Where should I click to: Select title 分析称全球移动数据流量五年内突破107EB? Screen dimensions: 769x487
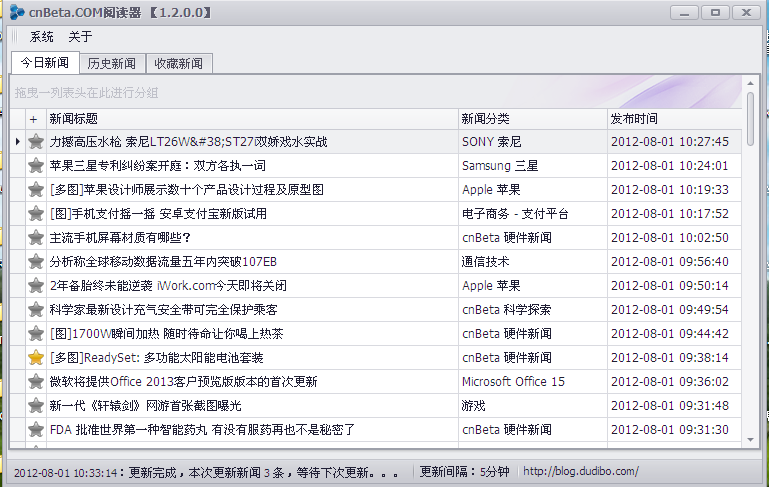click(x=163, y=262)
